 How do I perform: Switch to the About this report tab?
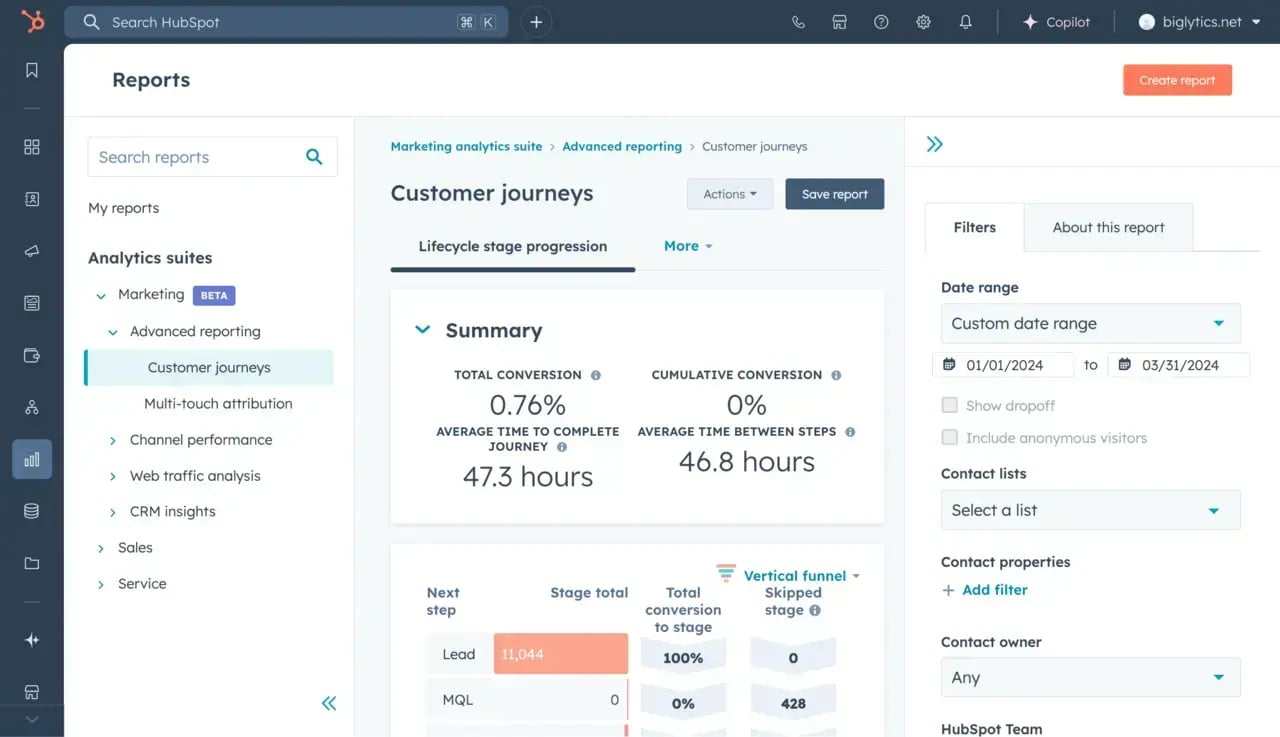coord(1108,227)
